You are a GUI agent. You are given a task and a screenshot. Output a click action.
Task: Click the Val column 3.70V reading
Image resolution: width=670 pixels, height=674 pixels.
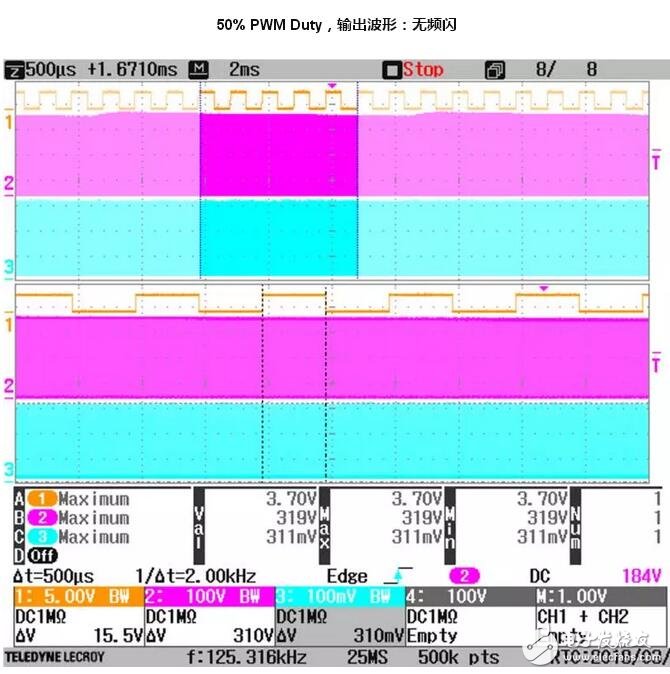291,499
